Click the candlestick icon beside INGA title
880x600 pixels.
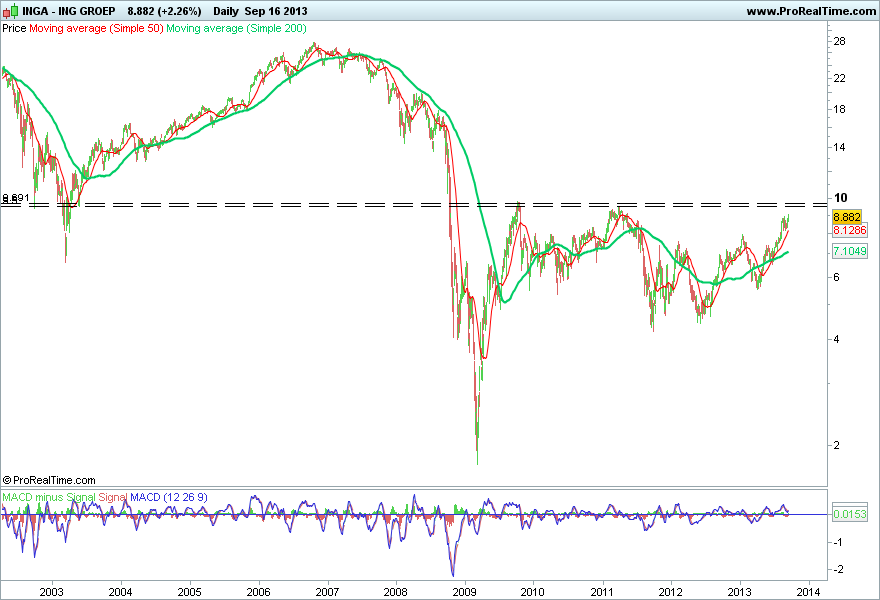point(10,11)
